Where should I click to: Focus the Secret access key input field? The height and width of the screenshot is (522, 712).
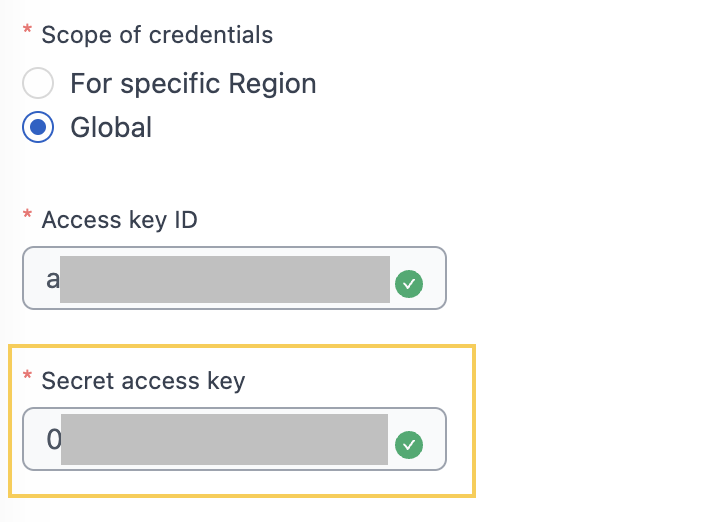(234, 439)
